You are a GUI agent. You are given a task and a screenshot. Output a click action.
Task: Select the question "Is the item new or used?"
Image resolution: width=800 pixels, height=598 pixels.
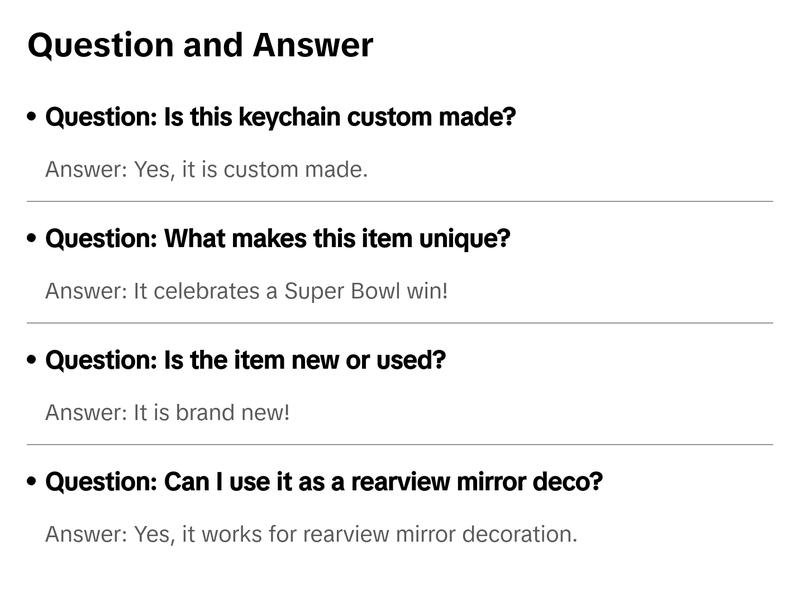click(245, 360)
